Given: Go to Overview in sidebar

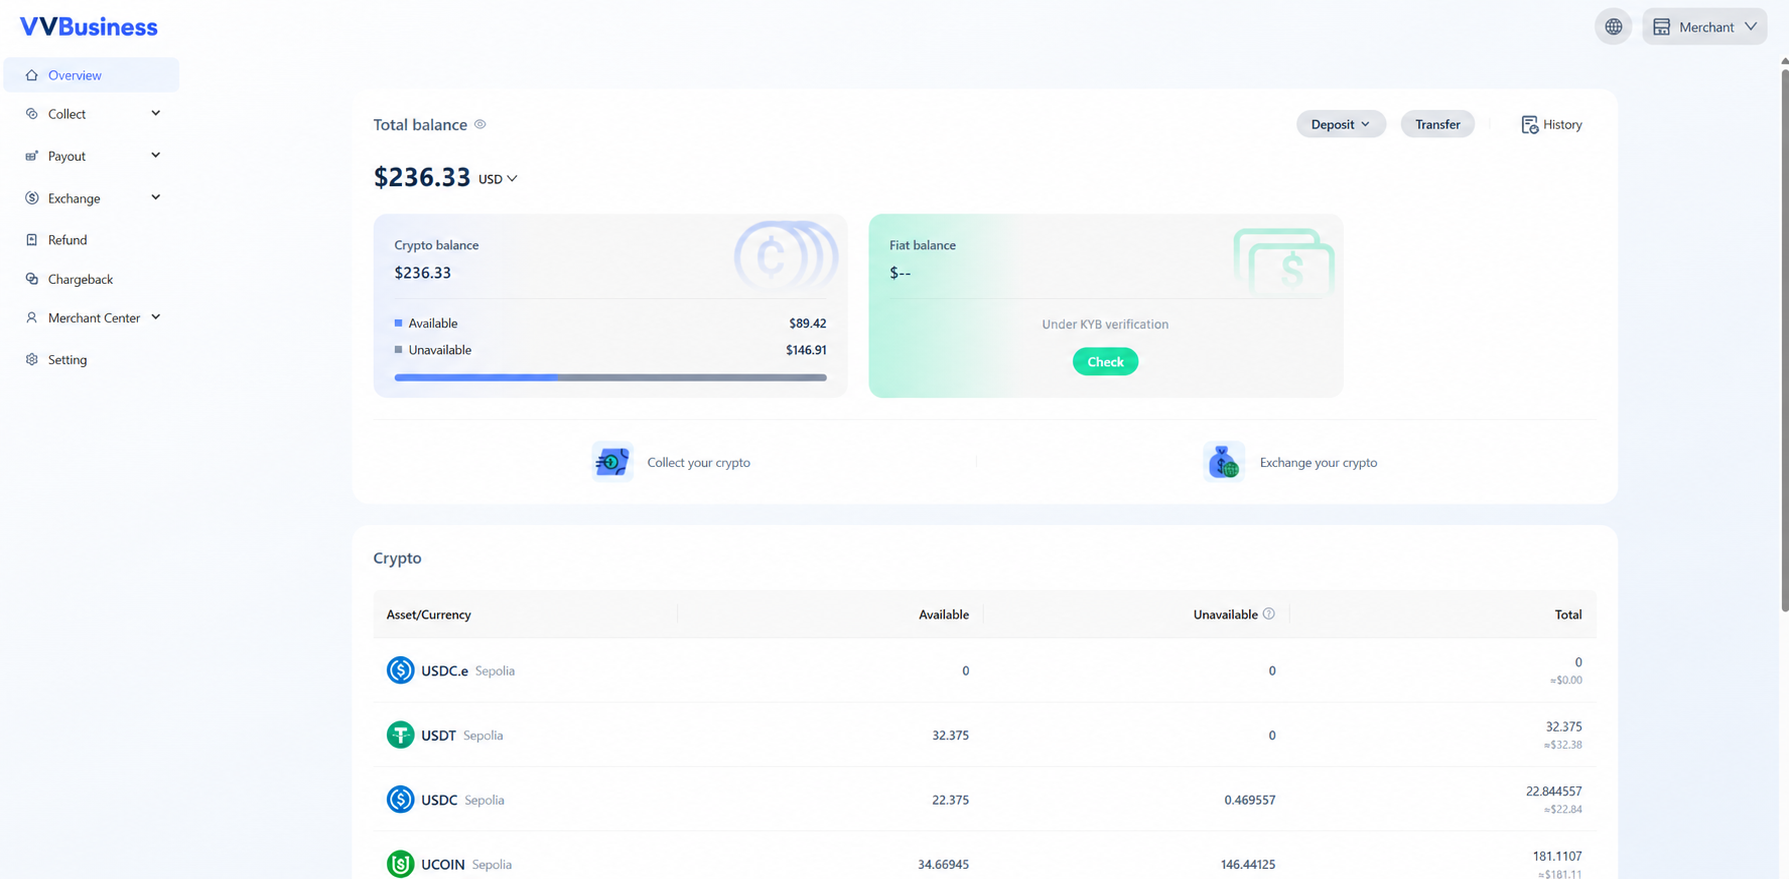Looking at the screenshot, I should click(91, 75).
